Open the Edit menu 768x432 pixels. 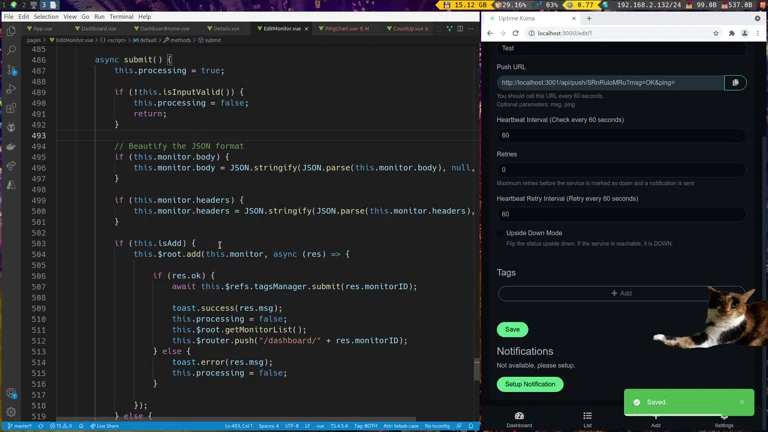24,17
